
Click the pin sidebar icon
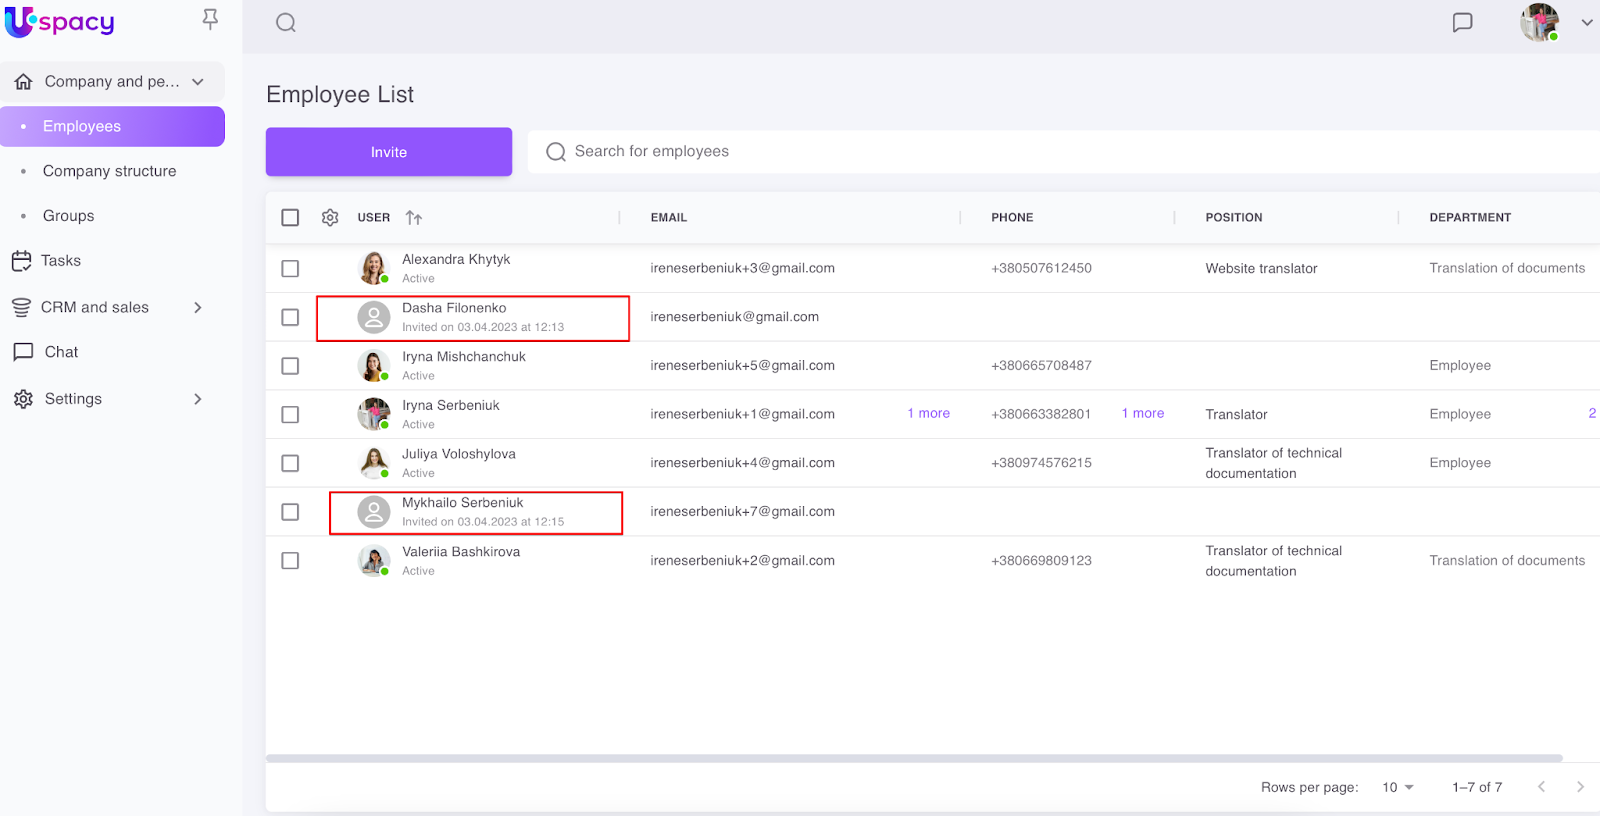pyautogui.click(x=210, y=20)
